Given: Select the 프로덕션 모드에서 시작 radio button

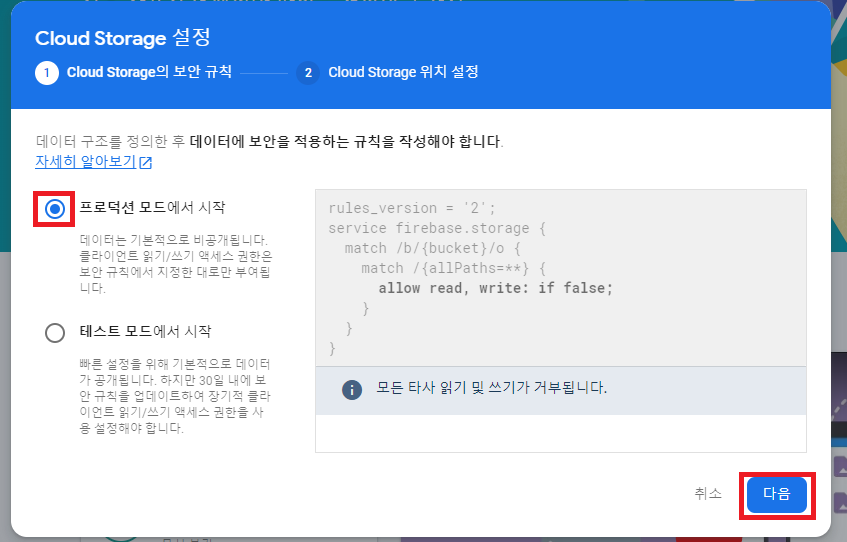Looking at the screenshot, I should [x=55, y=209].
